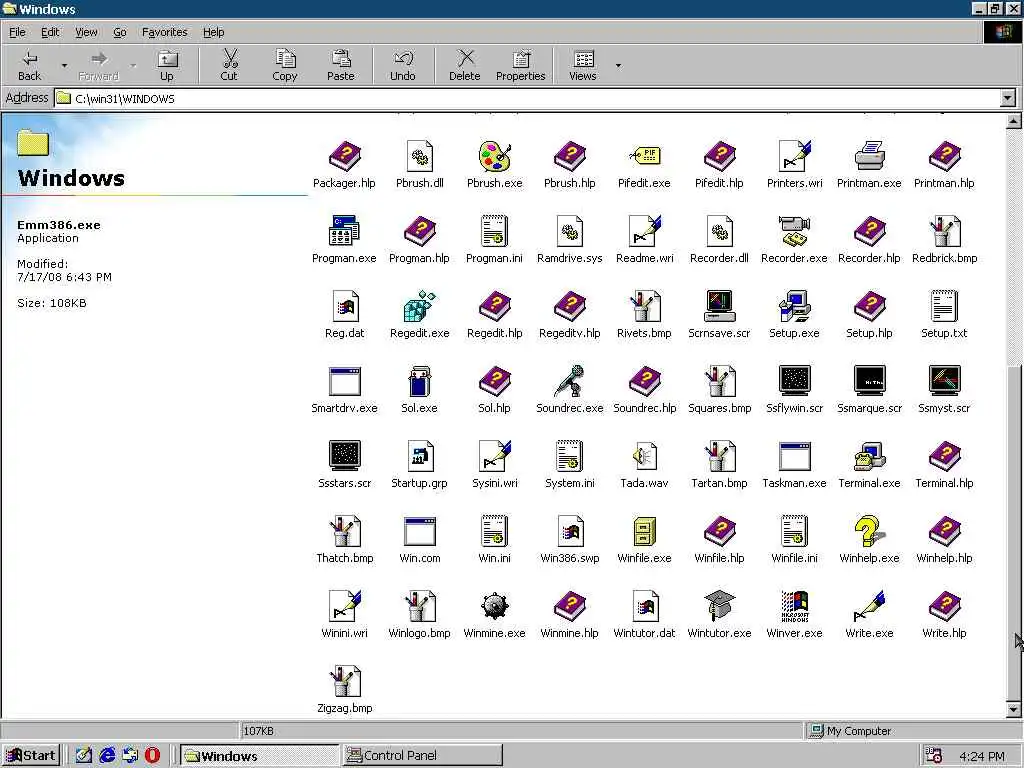The width and height of the screenshot is (1024, 768).
Task: Select the Tada.wav sound file icon
Action: tap(645, 456)
